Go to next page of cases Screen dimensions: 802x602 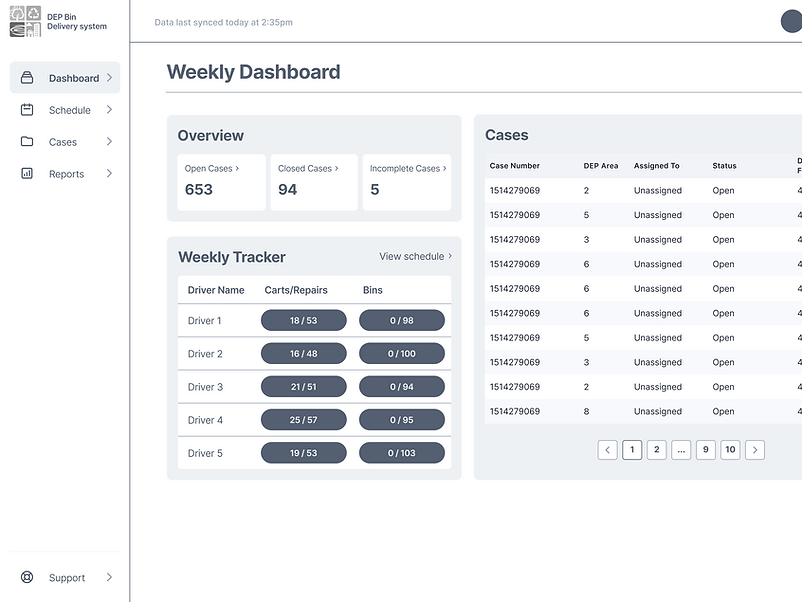[755, 450]
